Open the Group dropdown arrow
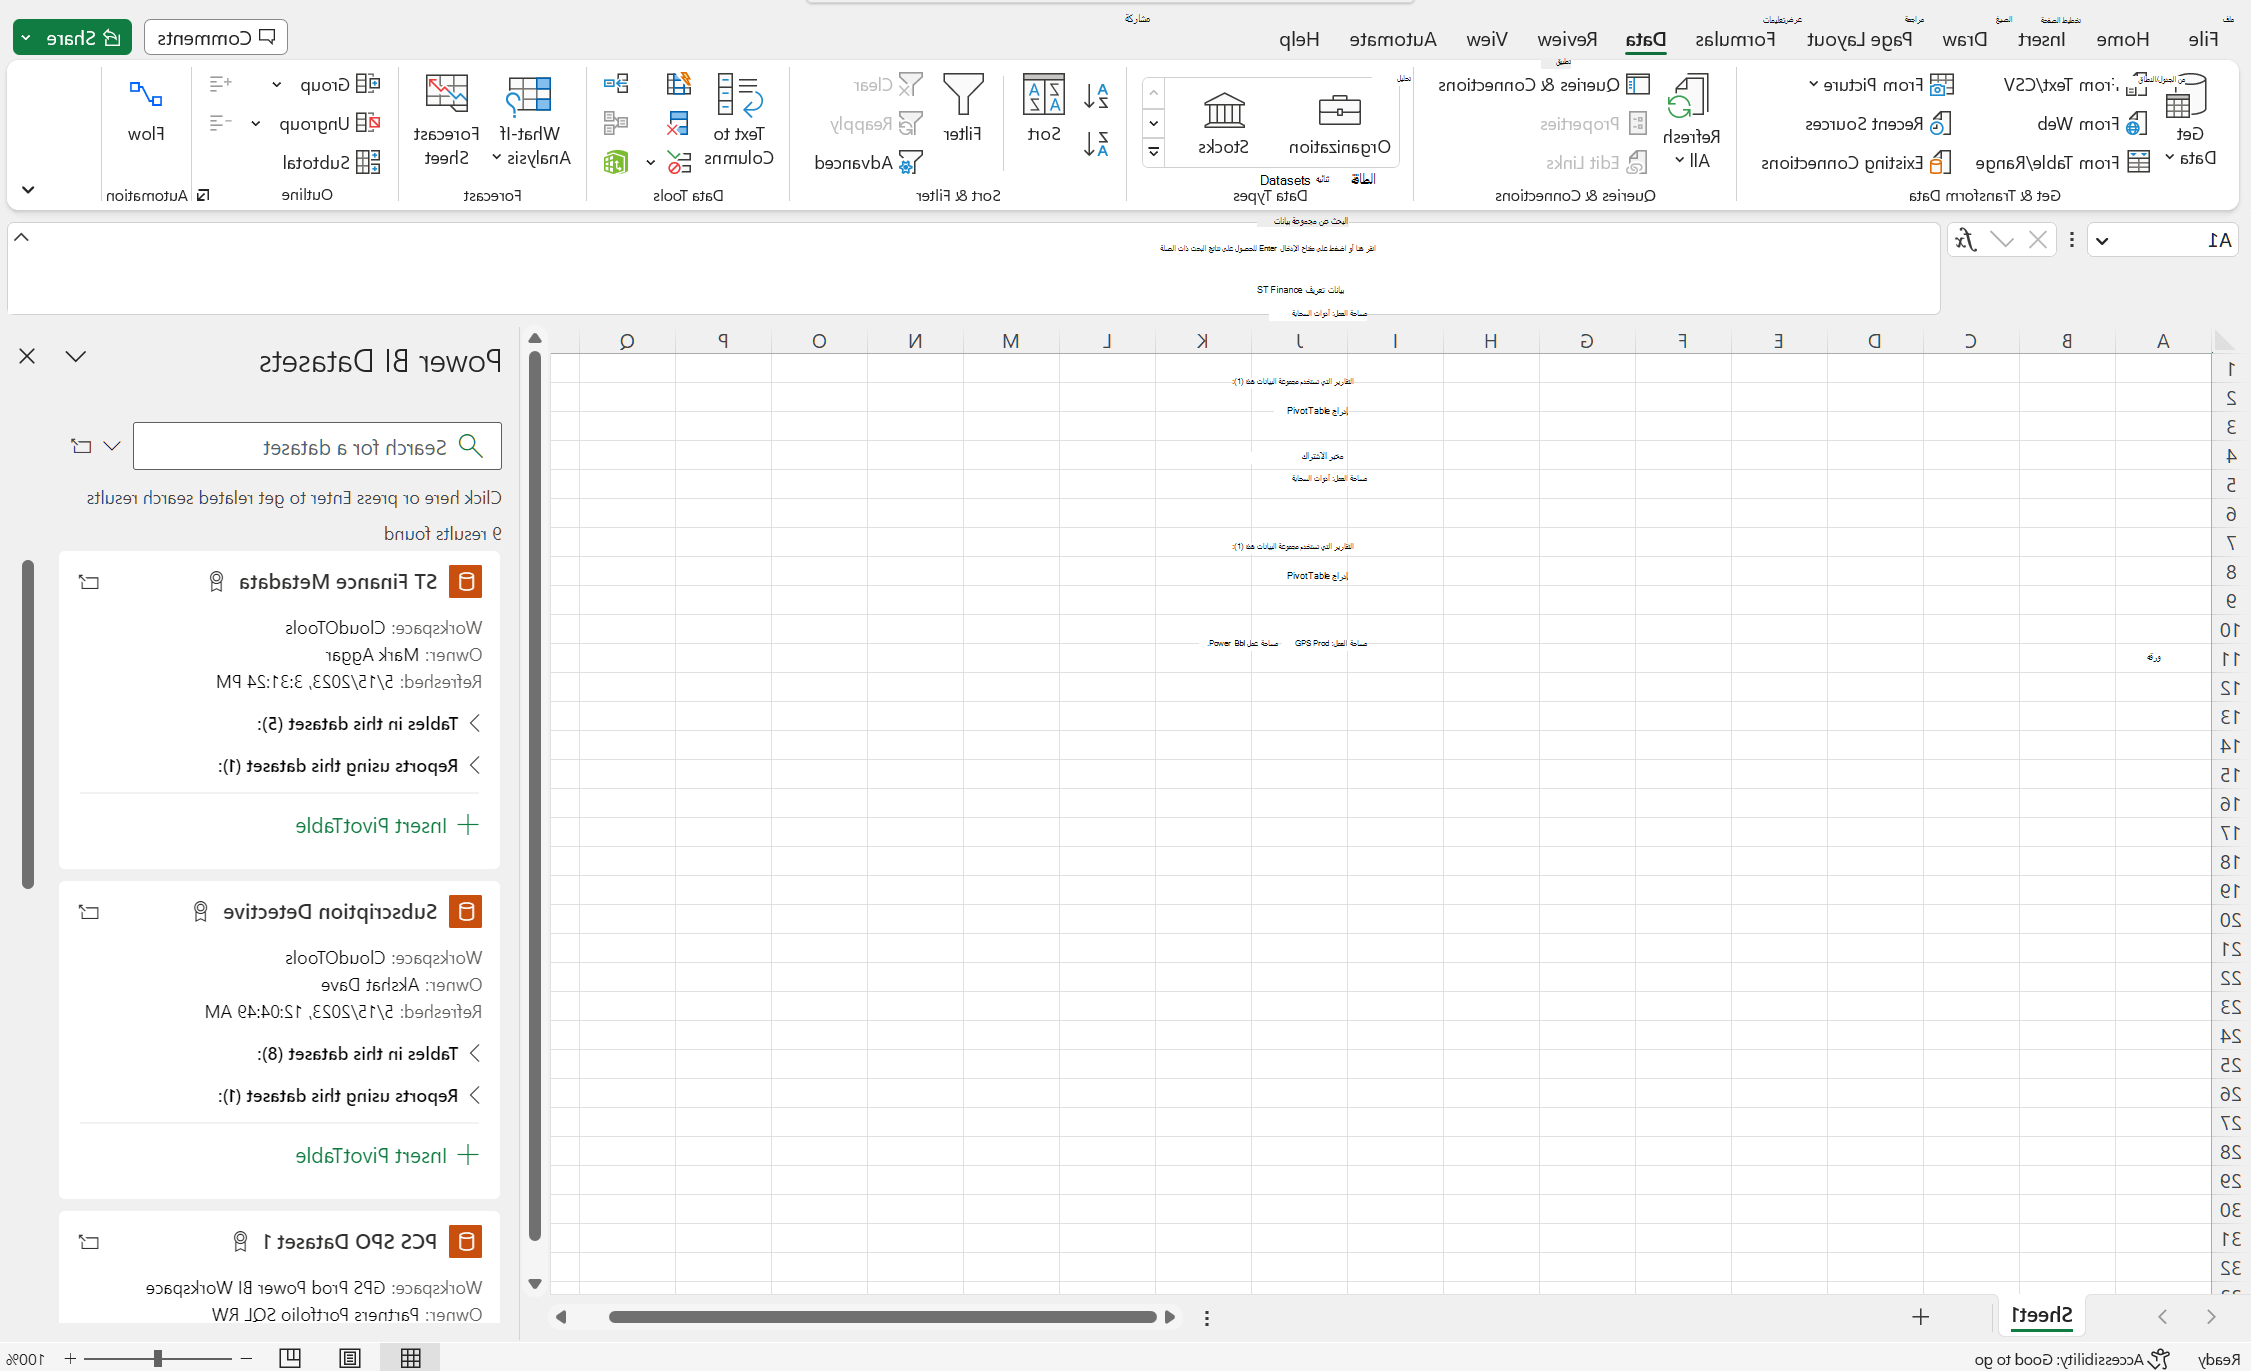Screen dimensions: 2251x1371 277,85
